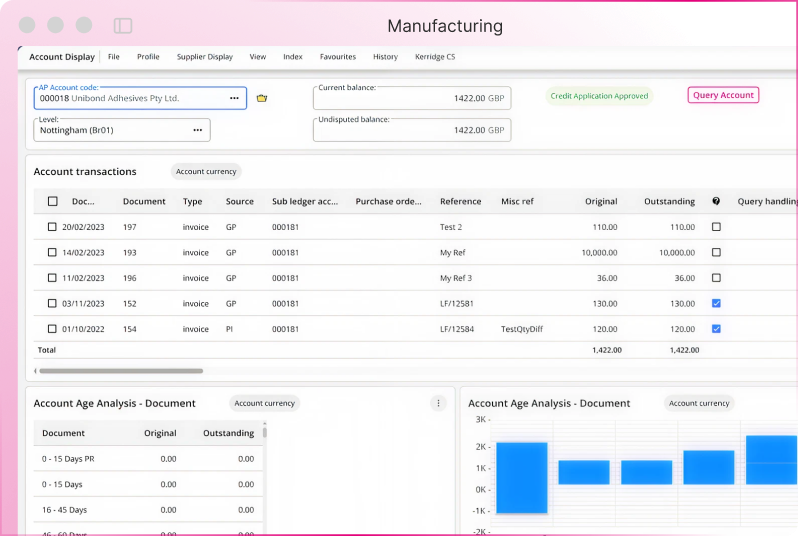This screenshot has width=798, height=536.
Task: Click the Account Display tab title
Action: point(62,57)
